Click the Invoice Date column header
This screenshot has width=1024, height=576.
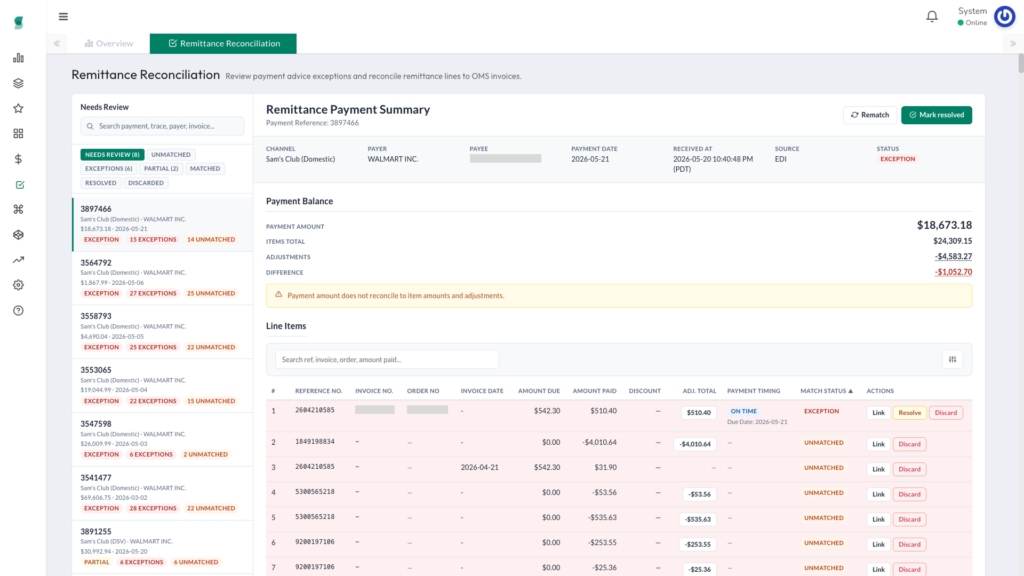point(482,391)
